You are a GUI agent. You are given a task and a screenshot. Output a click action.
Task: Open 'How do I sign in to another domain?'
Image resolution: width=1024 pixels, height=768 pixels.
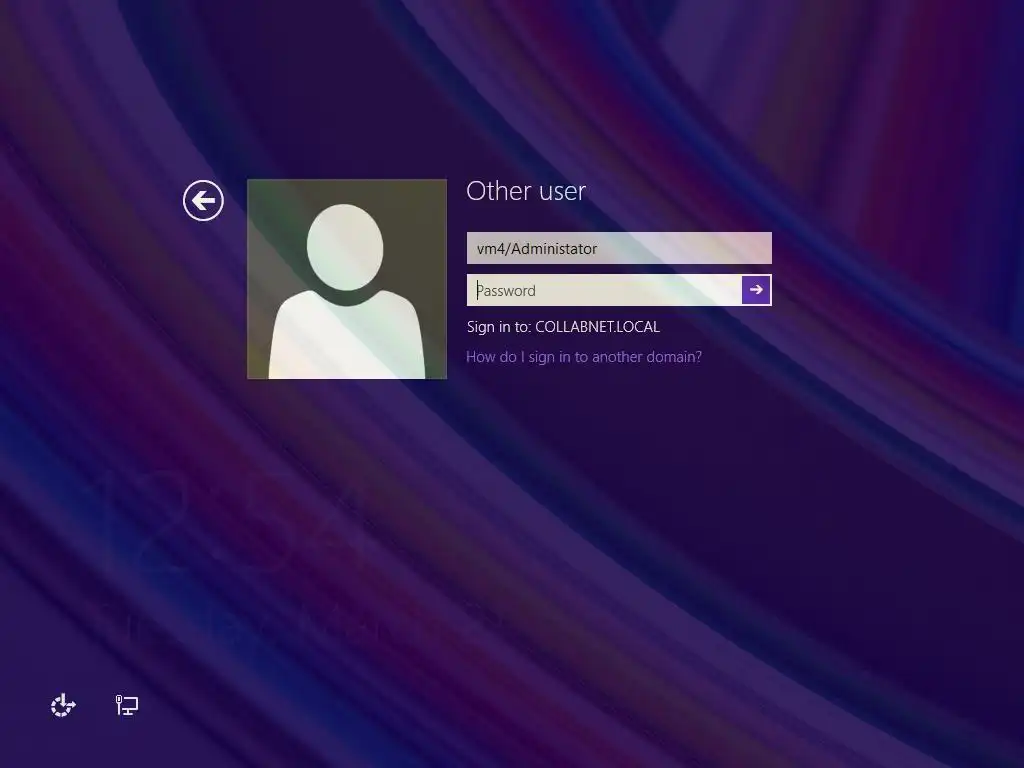coord(584,357)
